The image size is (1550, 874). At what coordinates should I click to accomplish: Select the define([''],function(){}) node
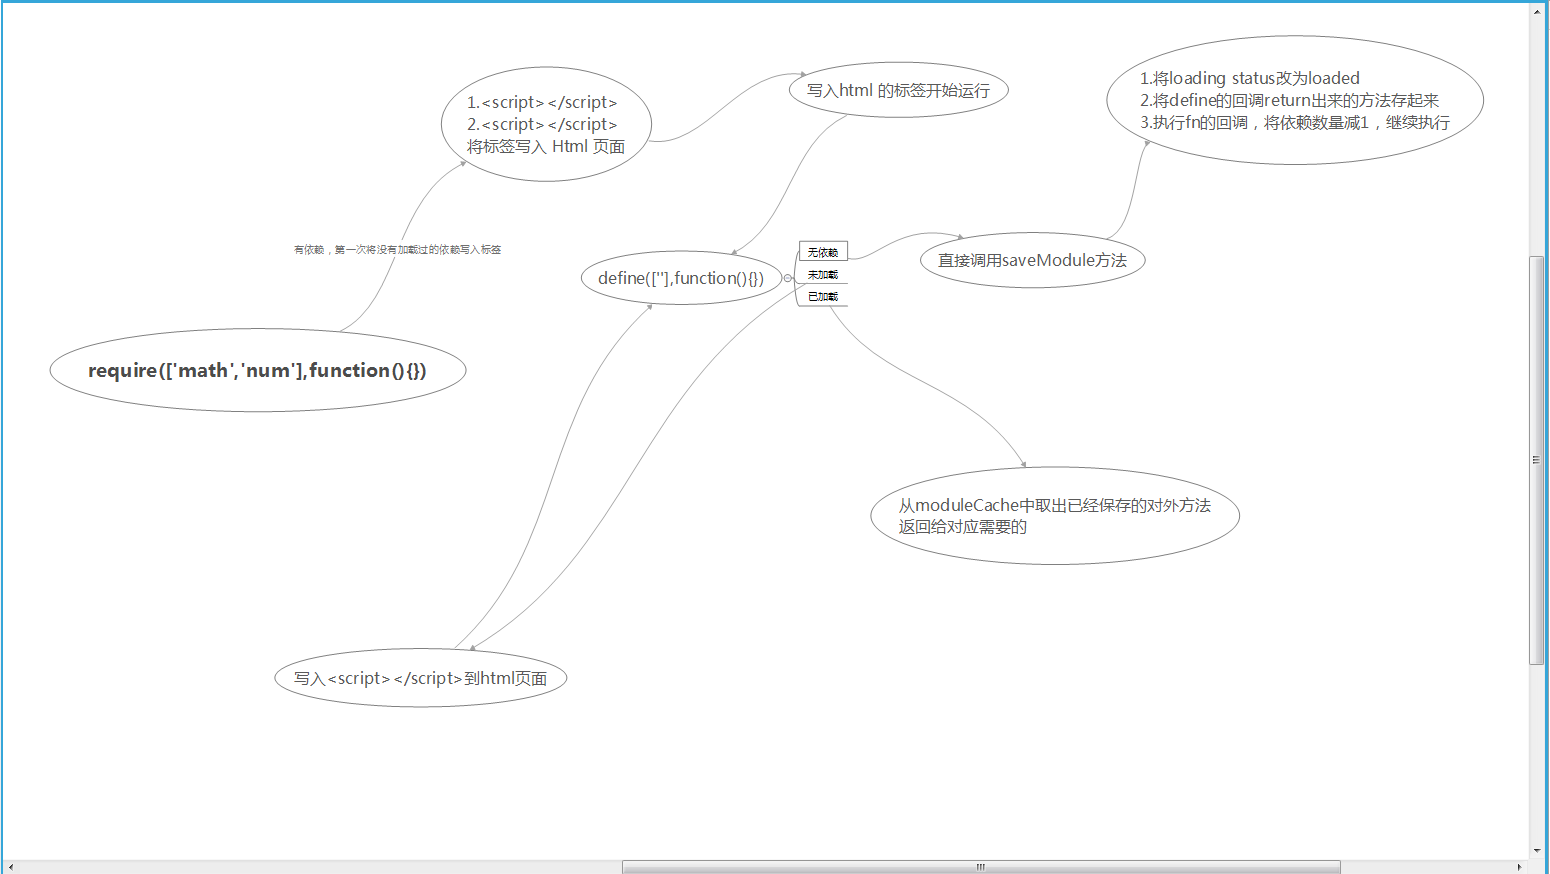point(681,278)
